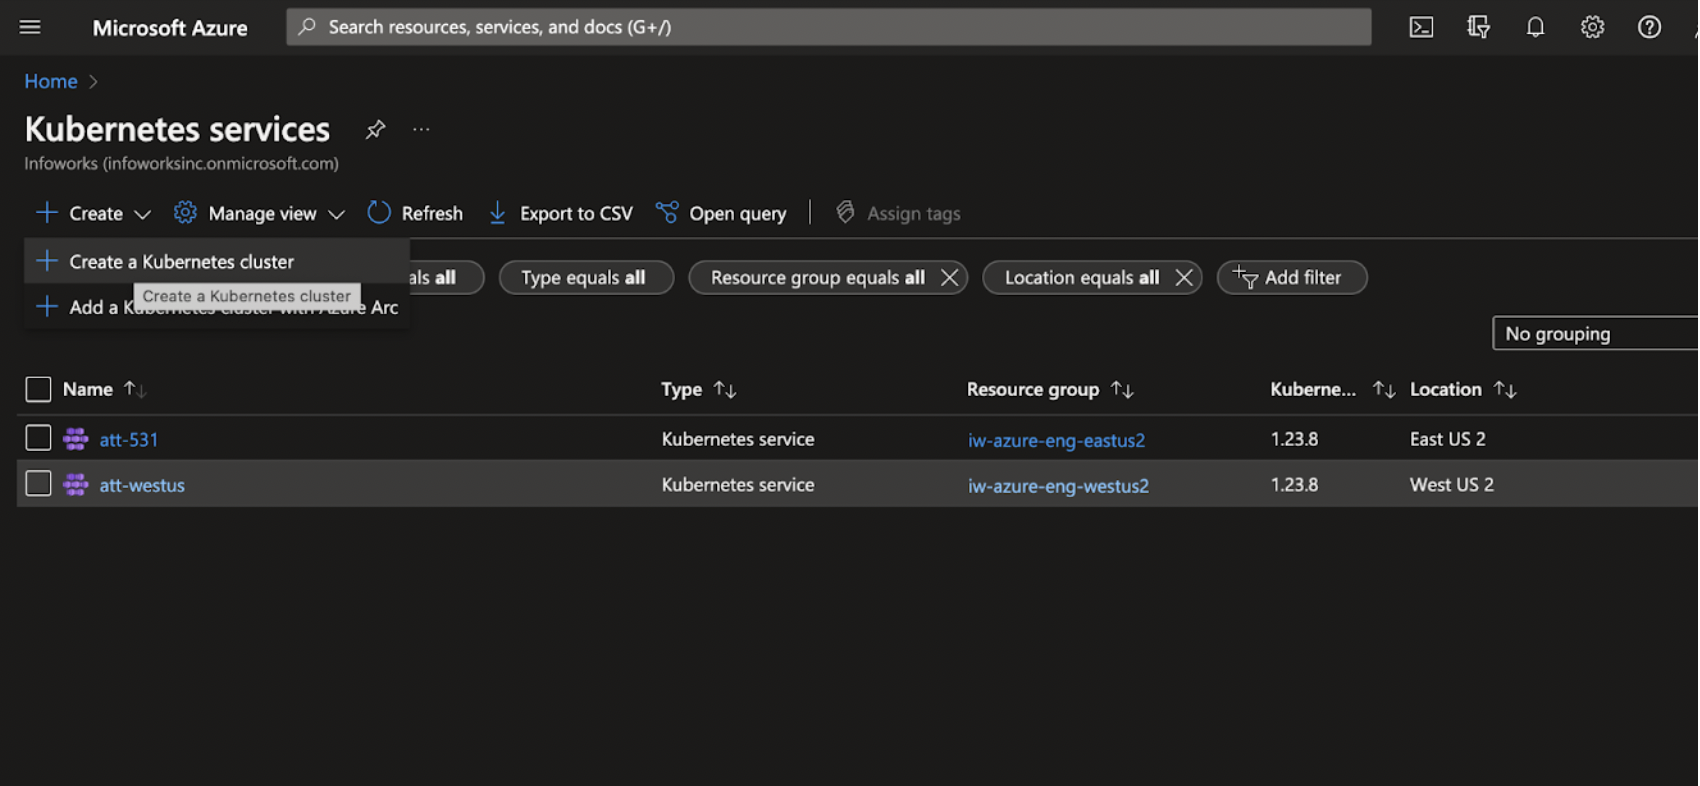Click version 1.23.8 in att-531 row
The height and width of the screenshot is (786, 1700).
point(1294,439)
